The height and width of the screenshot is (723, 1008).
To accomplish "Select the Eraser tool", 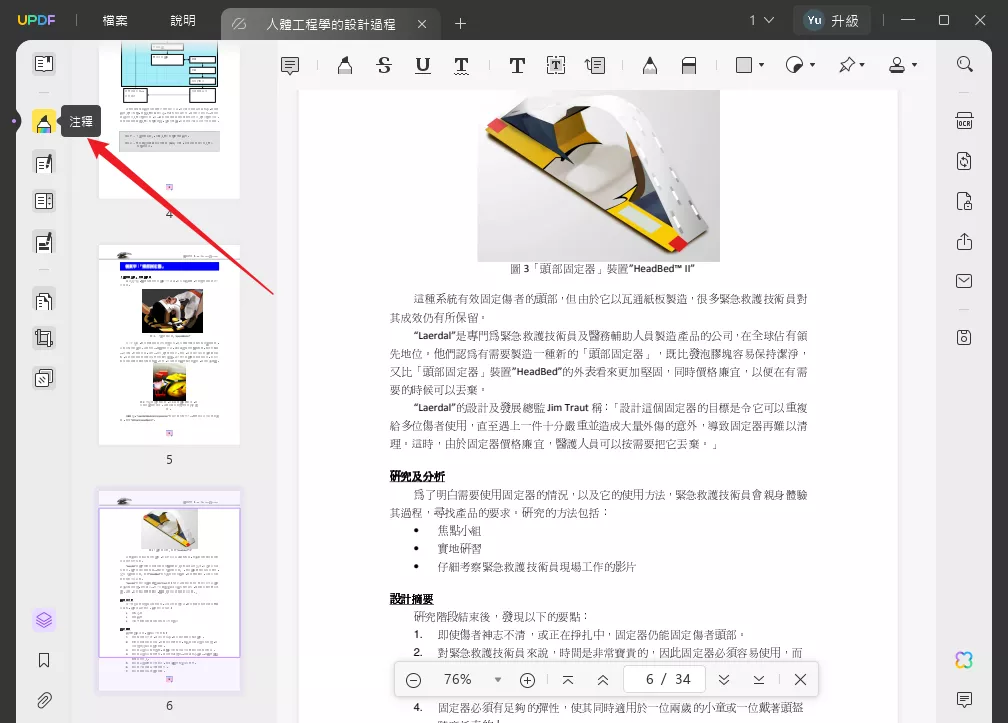I will (x=688, y=66).
